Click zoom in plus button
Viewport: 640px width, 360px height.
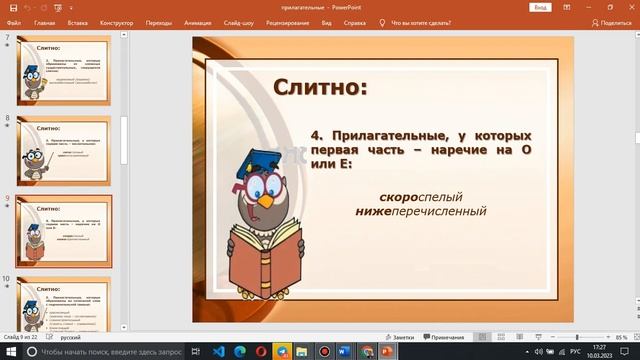(x=608, y=337)
